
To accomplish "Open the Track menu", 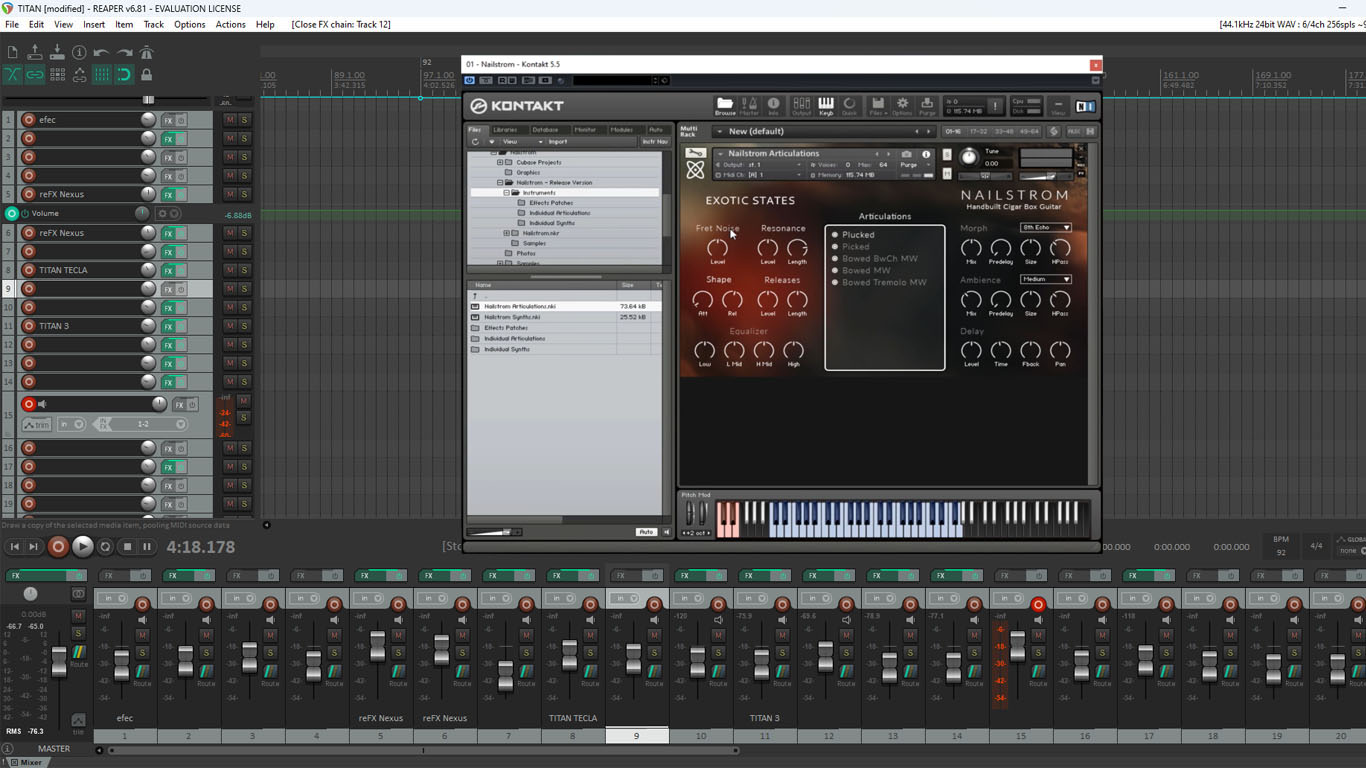I will point(153,24).
